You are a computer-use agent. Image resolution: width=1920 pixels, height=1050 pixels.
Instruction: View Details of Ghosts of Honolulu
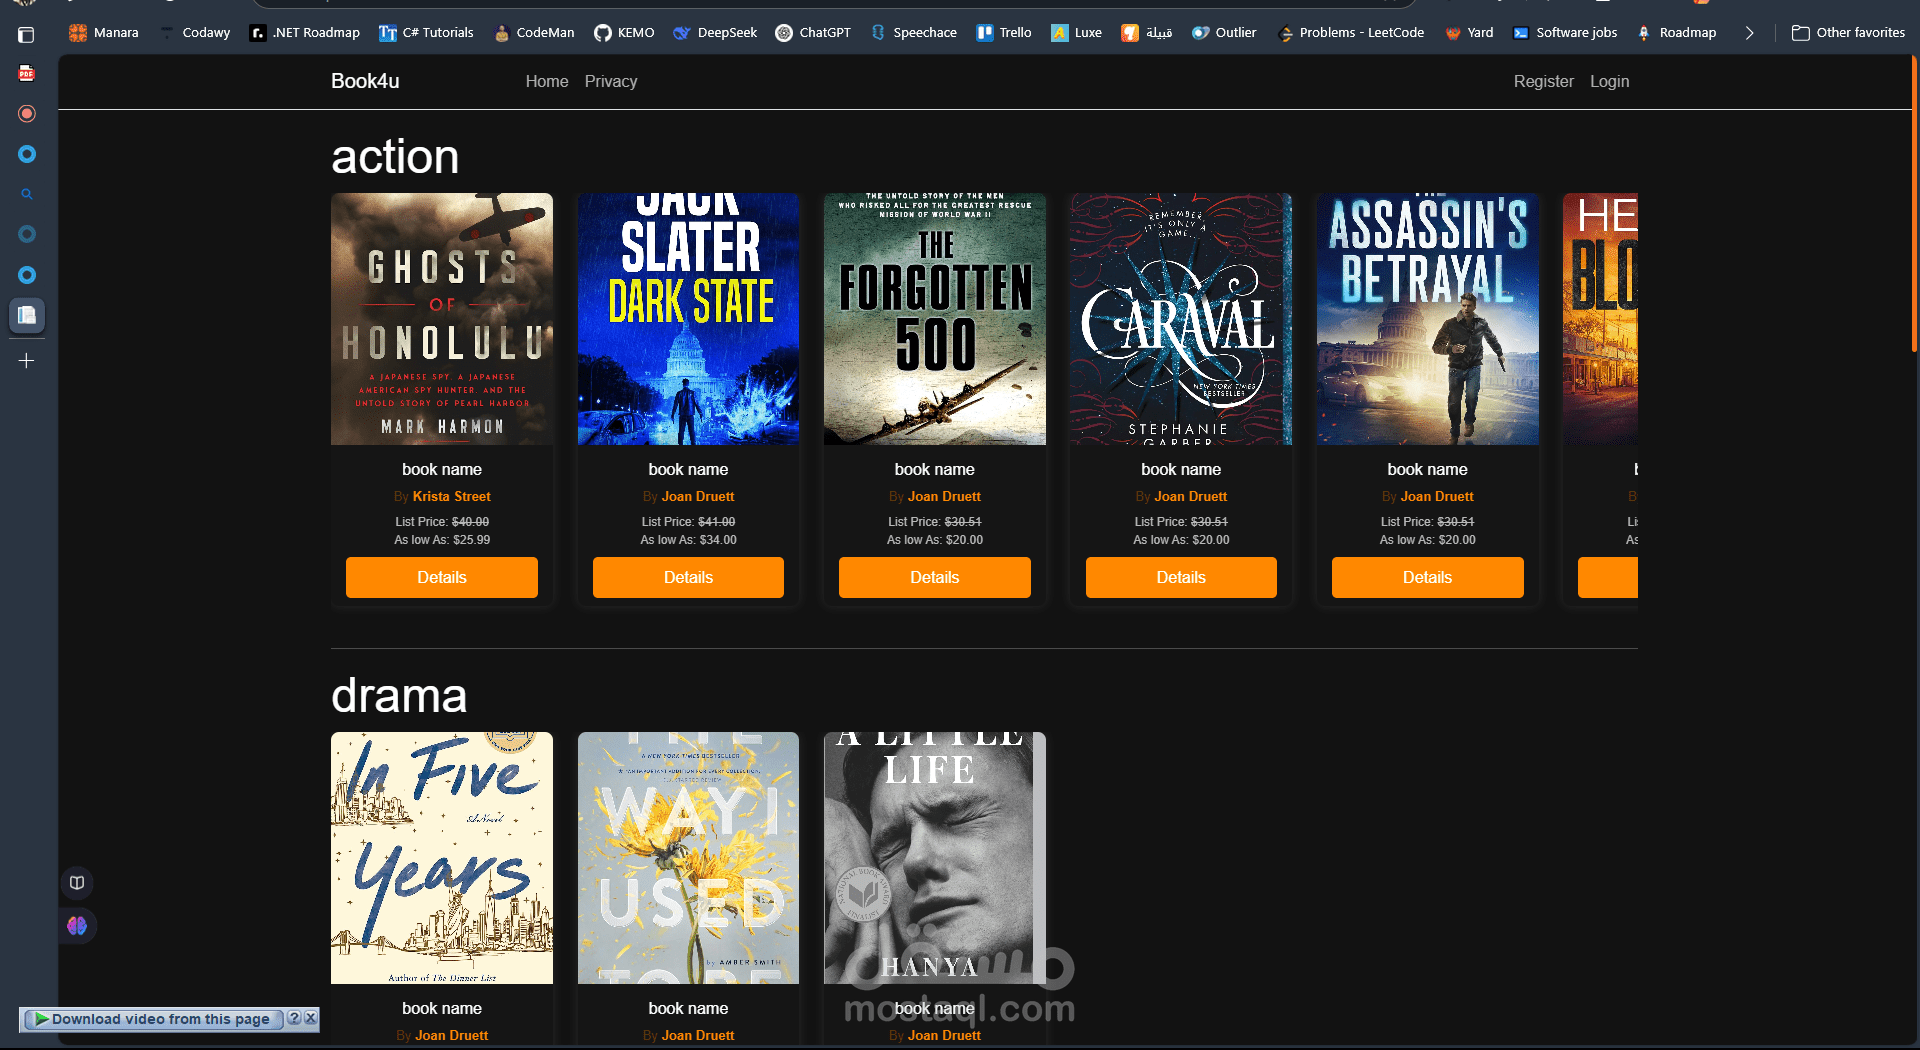point(442,577)
